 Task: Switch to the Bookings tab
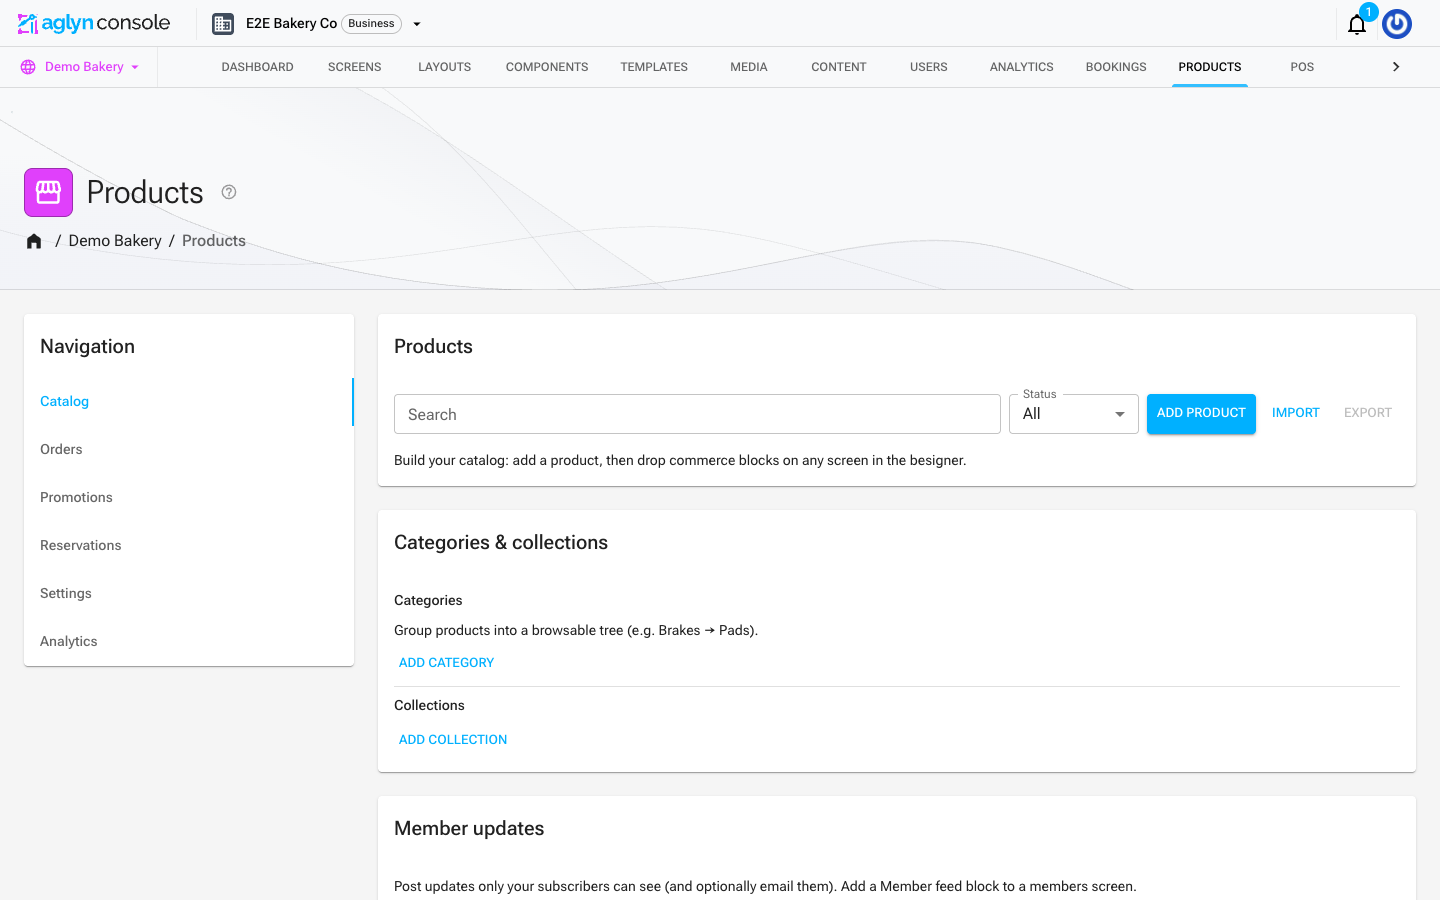click(1116, 67)
